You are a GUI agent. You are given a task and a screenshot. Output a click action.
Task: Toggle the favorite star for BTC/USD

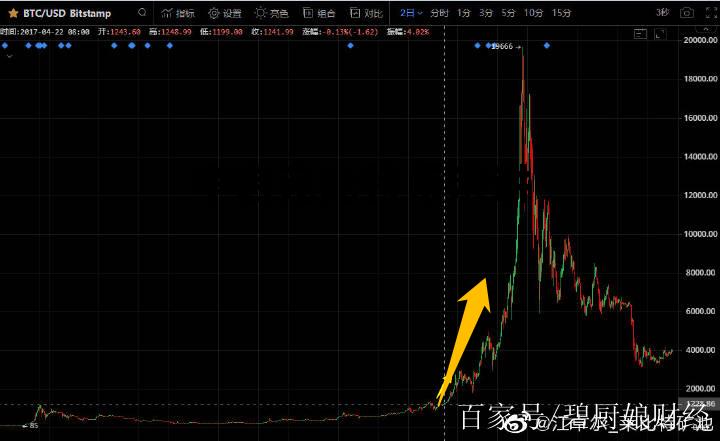(x=13, y=13)
